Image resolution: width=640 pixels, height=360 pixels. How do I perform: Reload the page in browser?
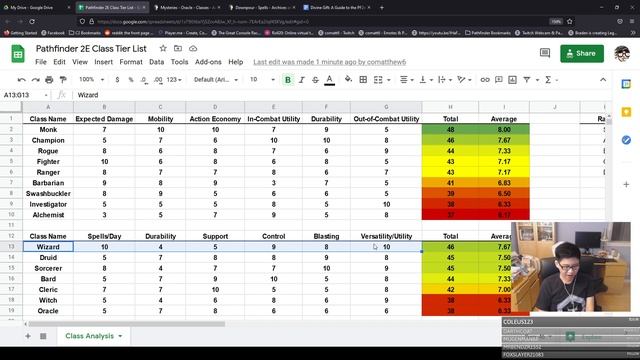click(x=32, y=21)
